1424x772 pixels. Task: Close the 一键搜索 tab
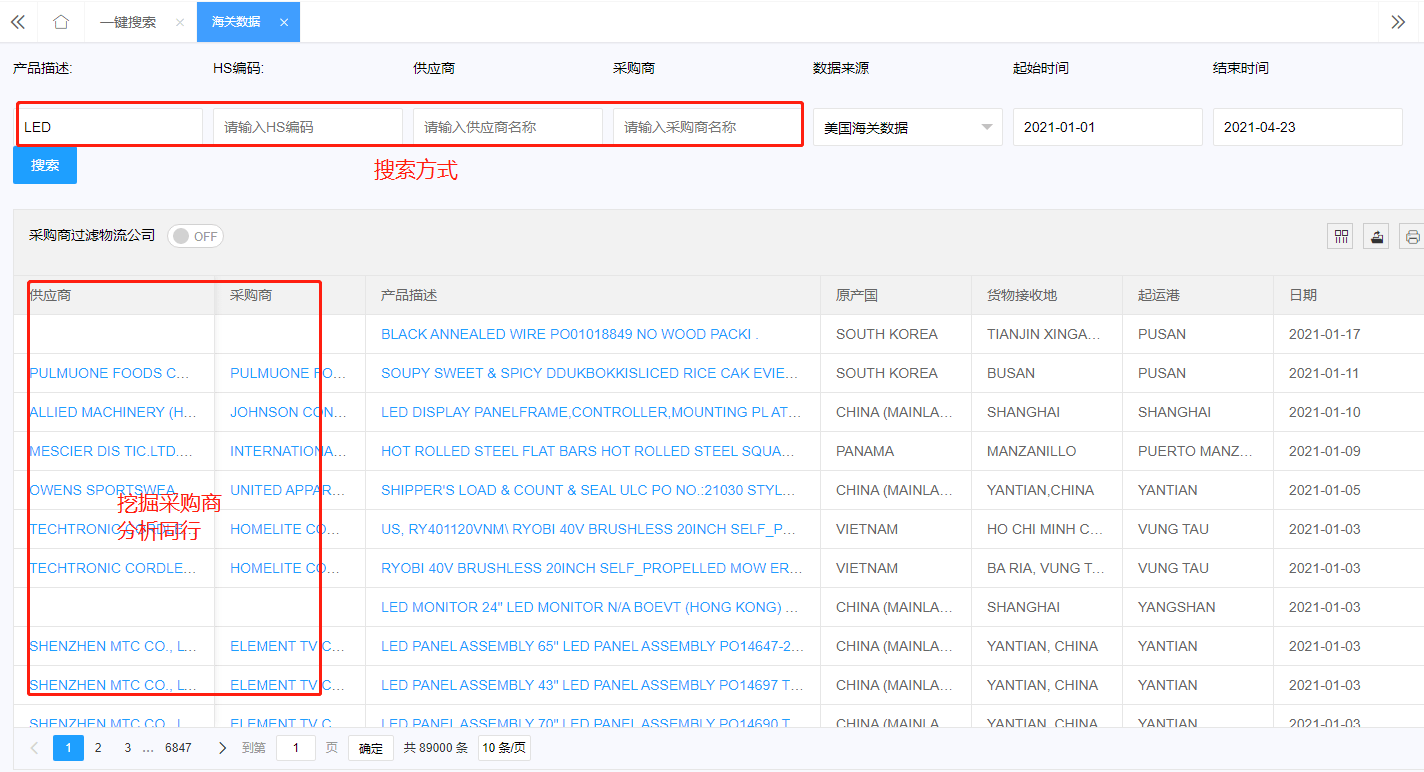[x=179, y=22]
